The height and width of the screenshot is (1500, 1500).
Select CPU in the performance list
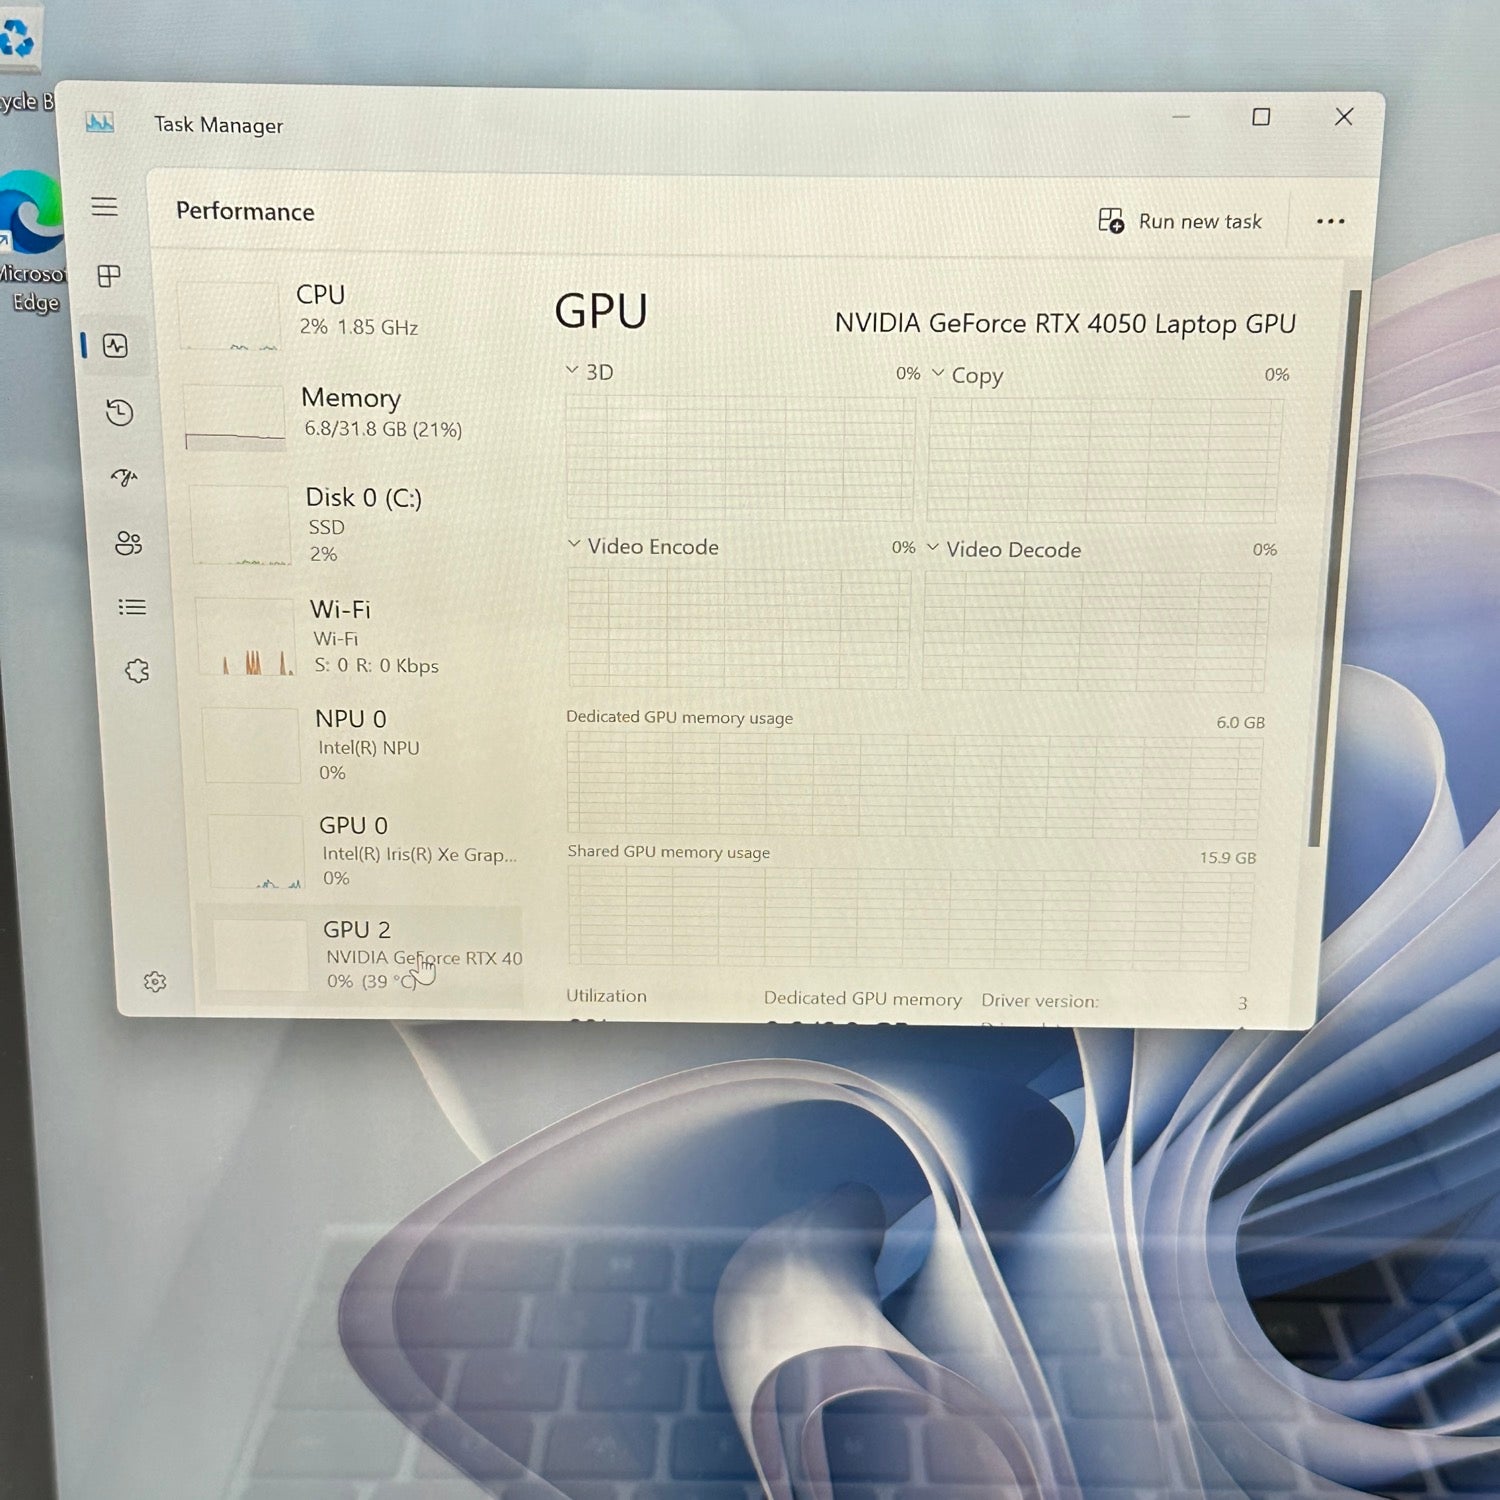(x=320, y=310)
